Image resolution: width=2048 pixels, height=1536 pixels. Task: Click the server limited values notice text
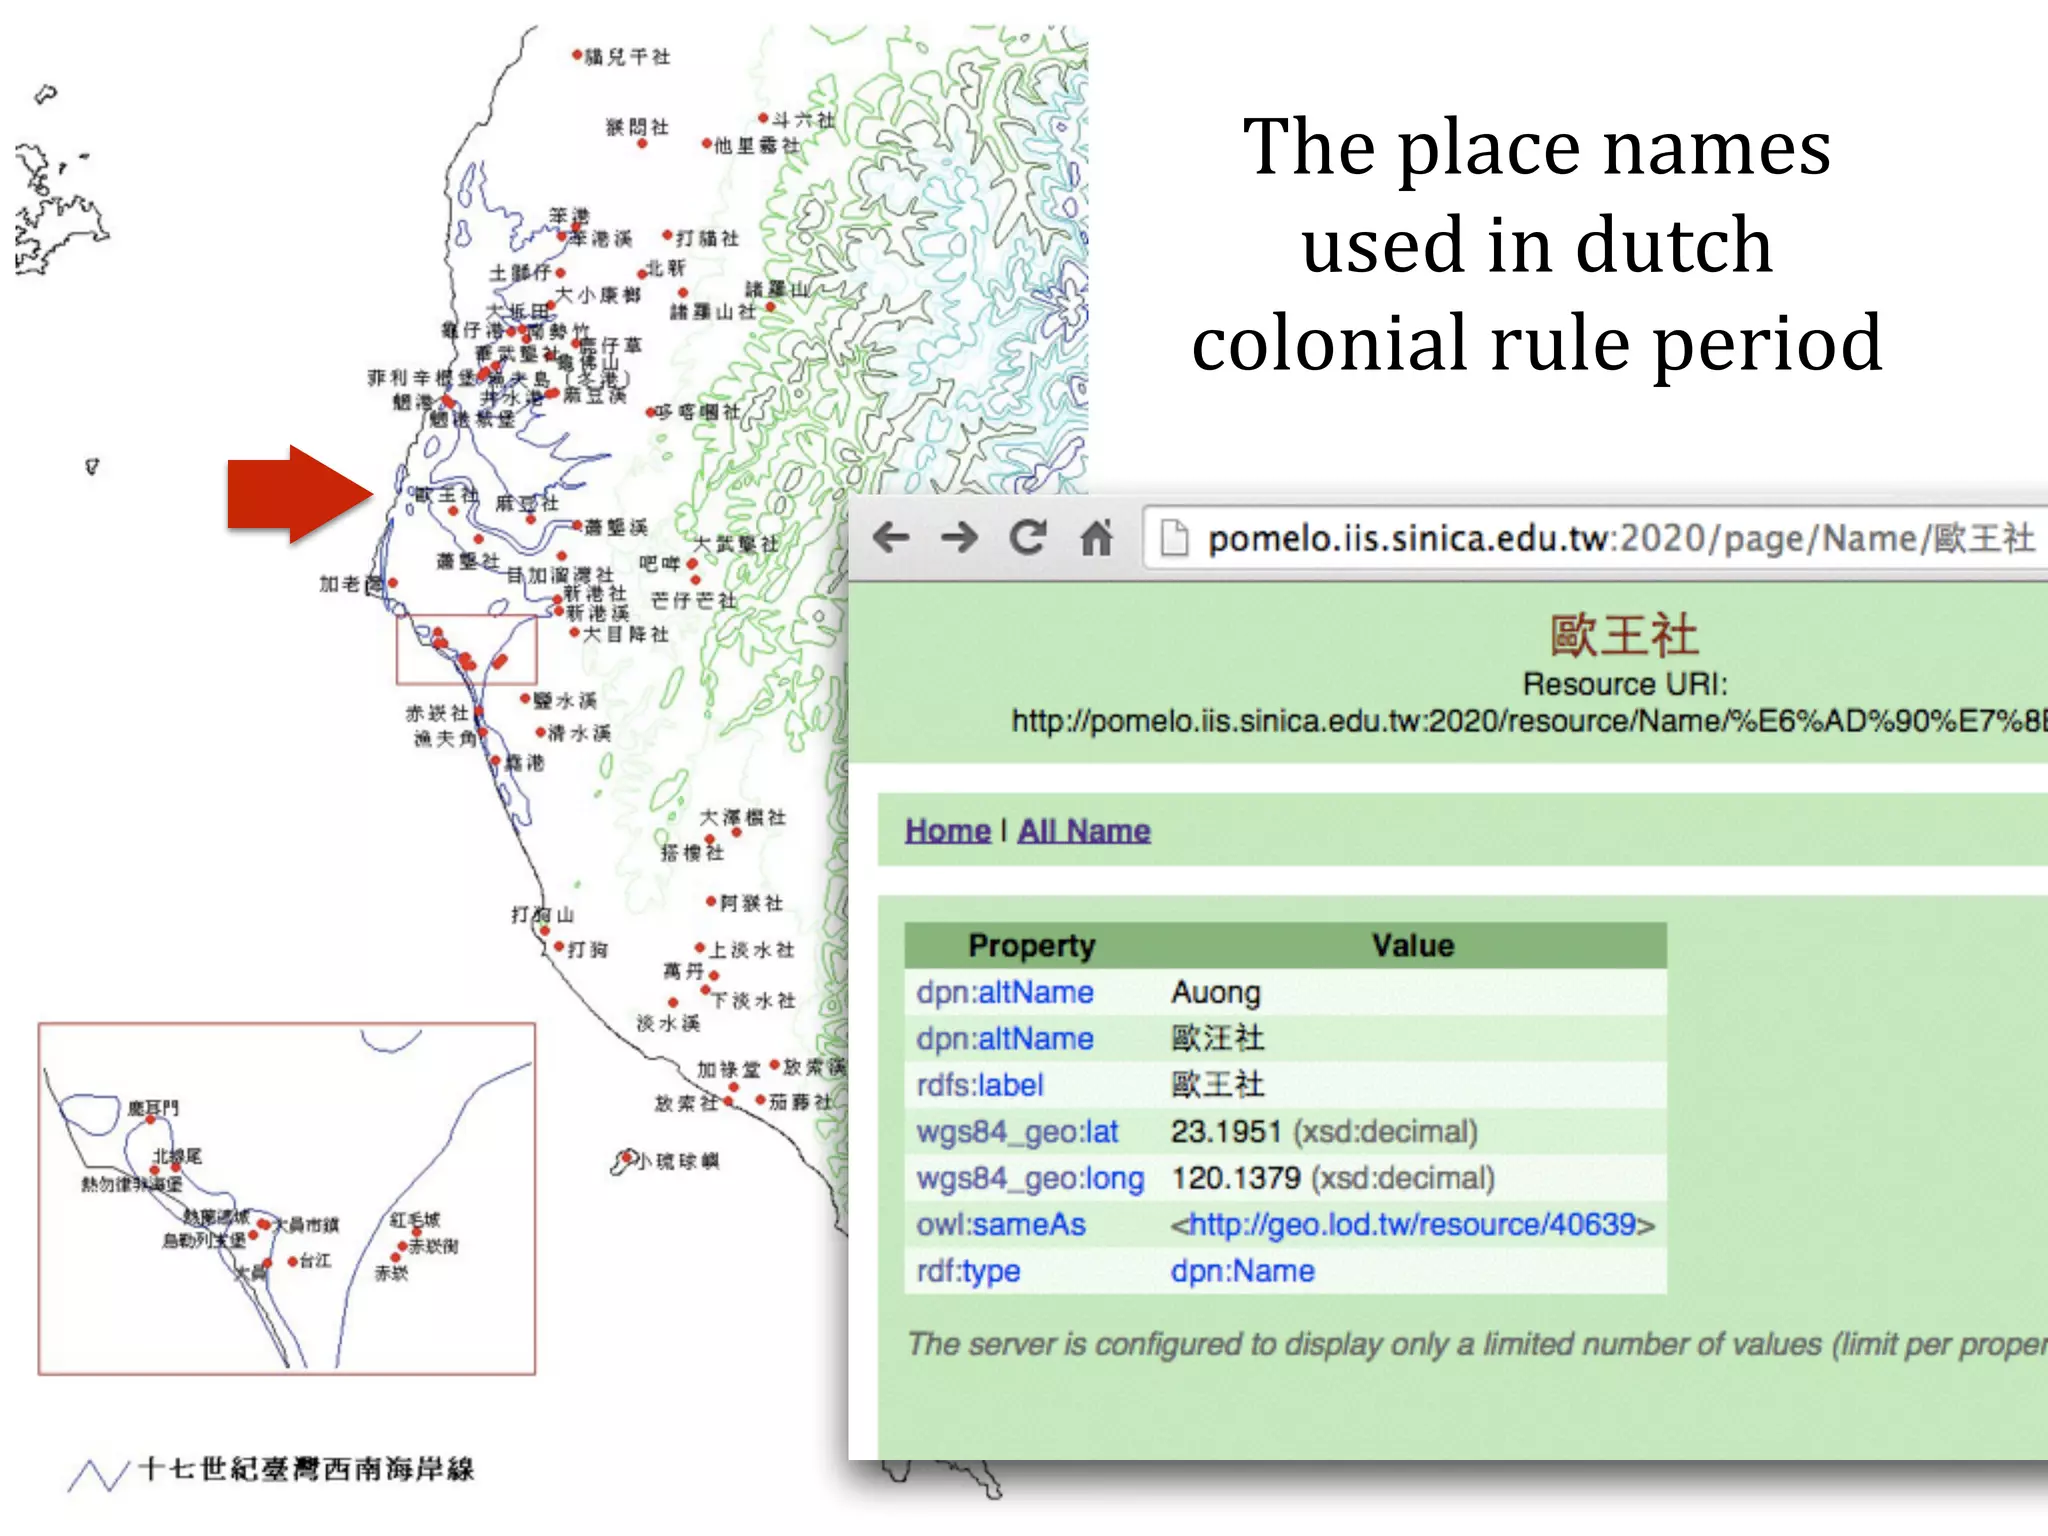point(1478,1344)
